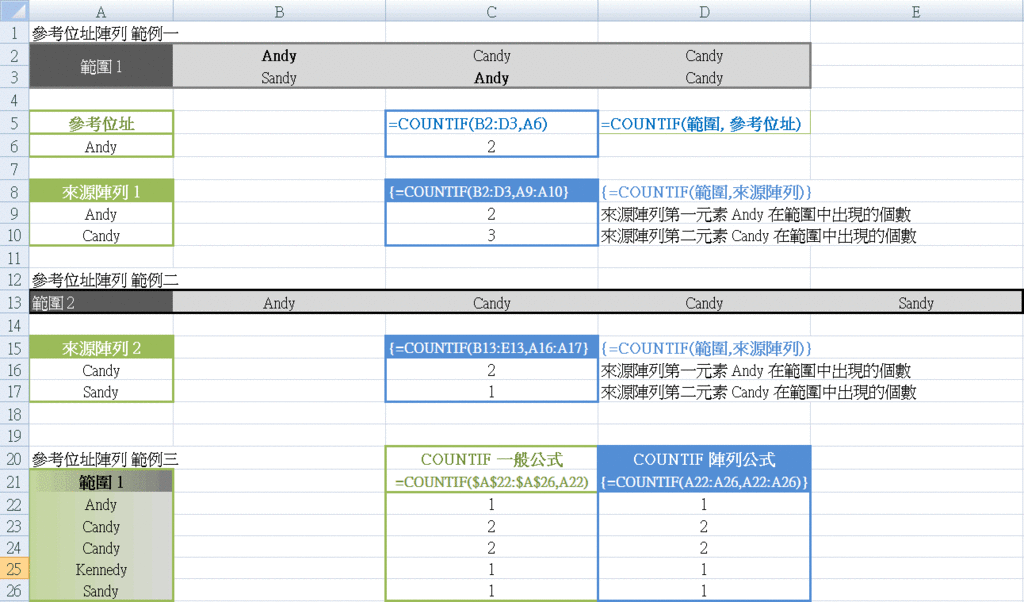
Task: Click the 來源陣列 2 green header cell
Action: pyautogui.click(x=100, y=347)
